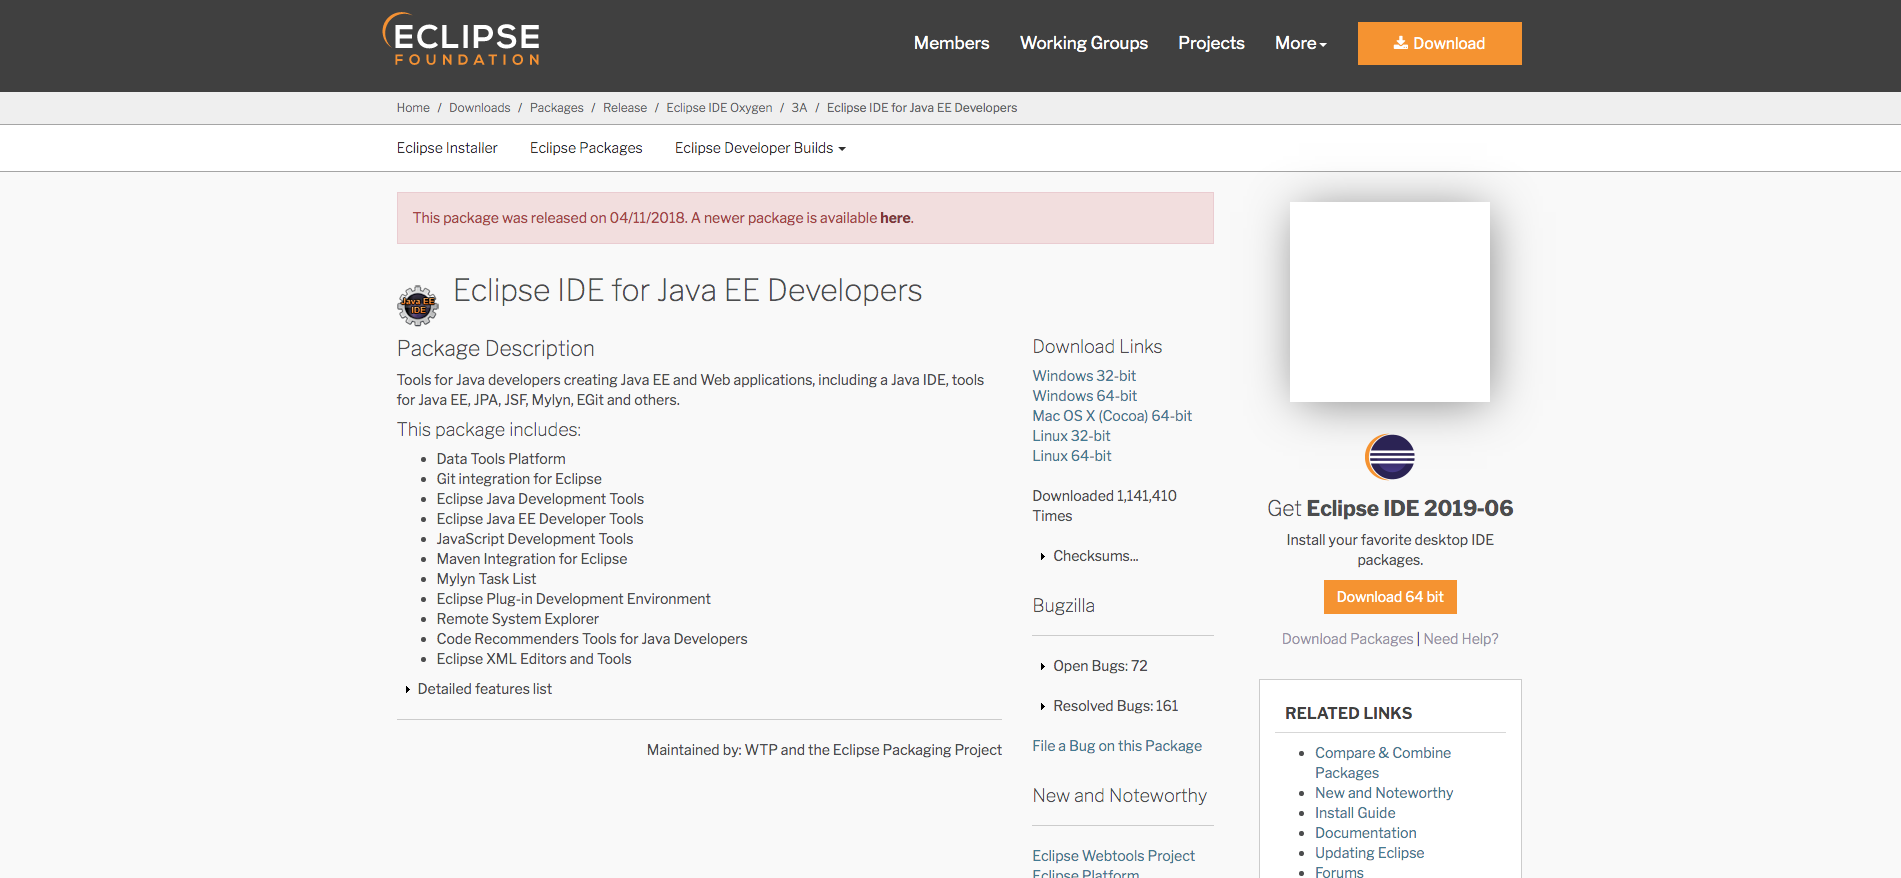Download Linux 32-bit package
The height and width of the screenshot is (878, 1901).
coord(1071,436)
